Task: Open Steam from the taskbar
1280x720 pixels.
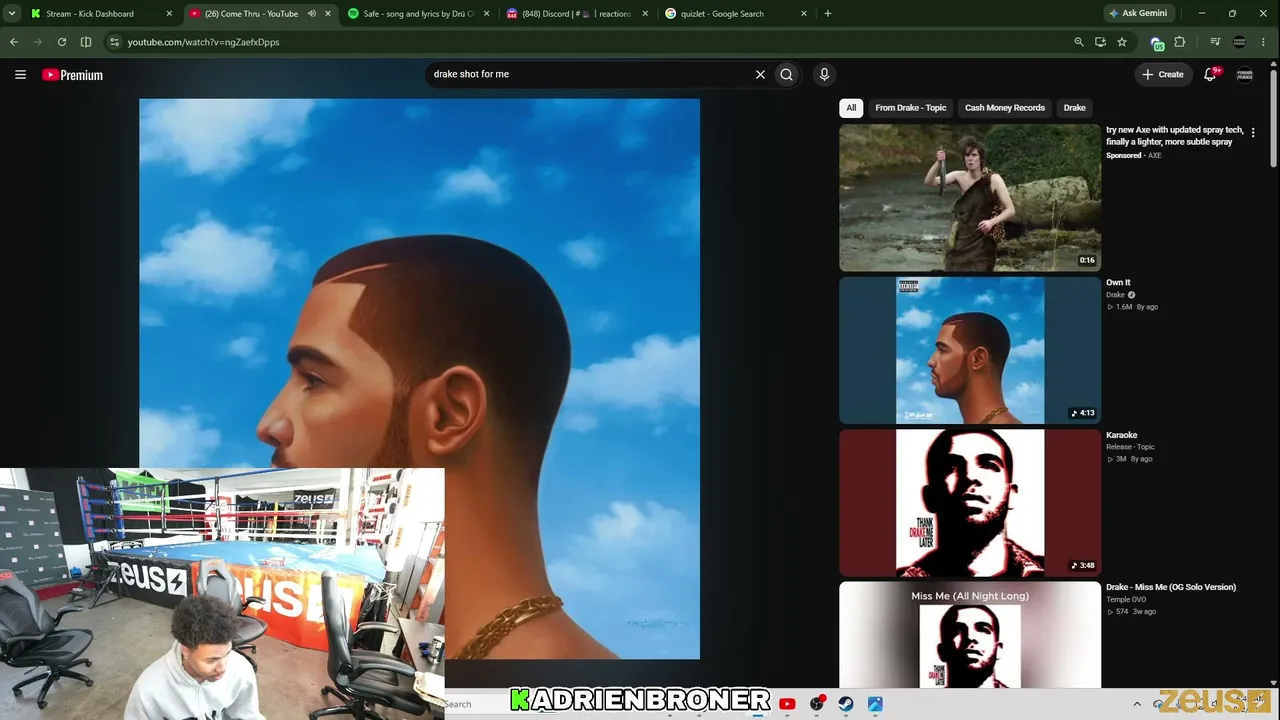Action: pyautogui.click(x=846, y=704)
